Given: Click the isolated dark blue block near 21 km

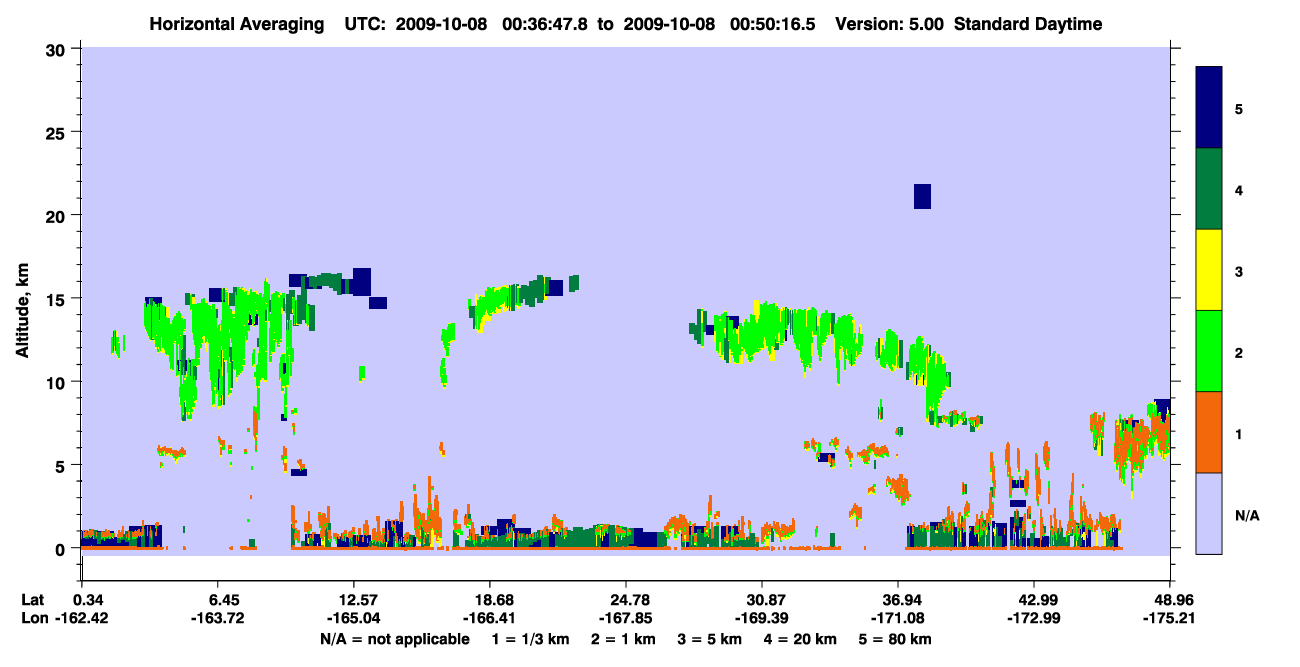Looking at the screenshot, I should click(x=922, y=196).
